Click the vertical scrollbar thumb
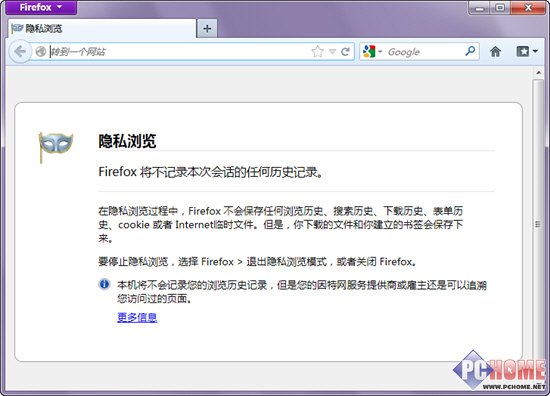This screenshot has width=550, height=396. 538,224
